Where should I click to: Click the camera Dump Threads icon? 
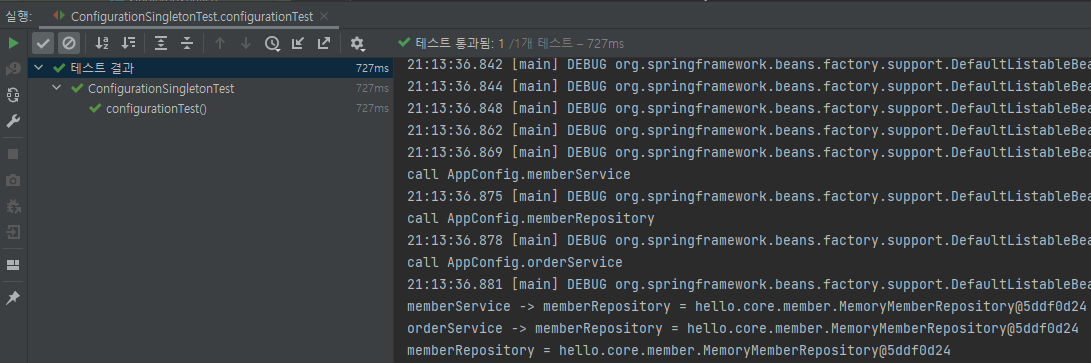click(13, 180)
